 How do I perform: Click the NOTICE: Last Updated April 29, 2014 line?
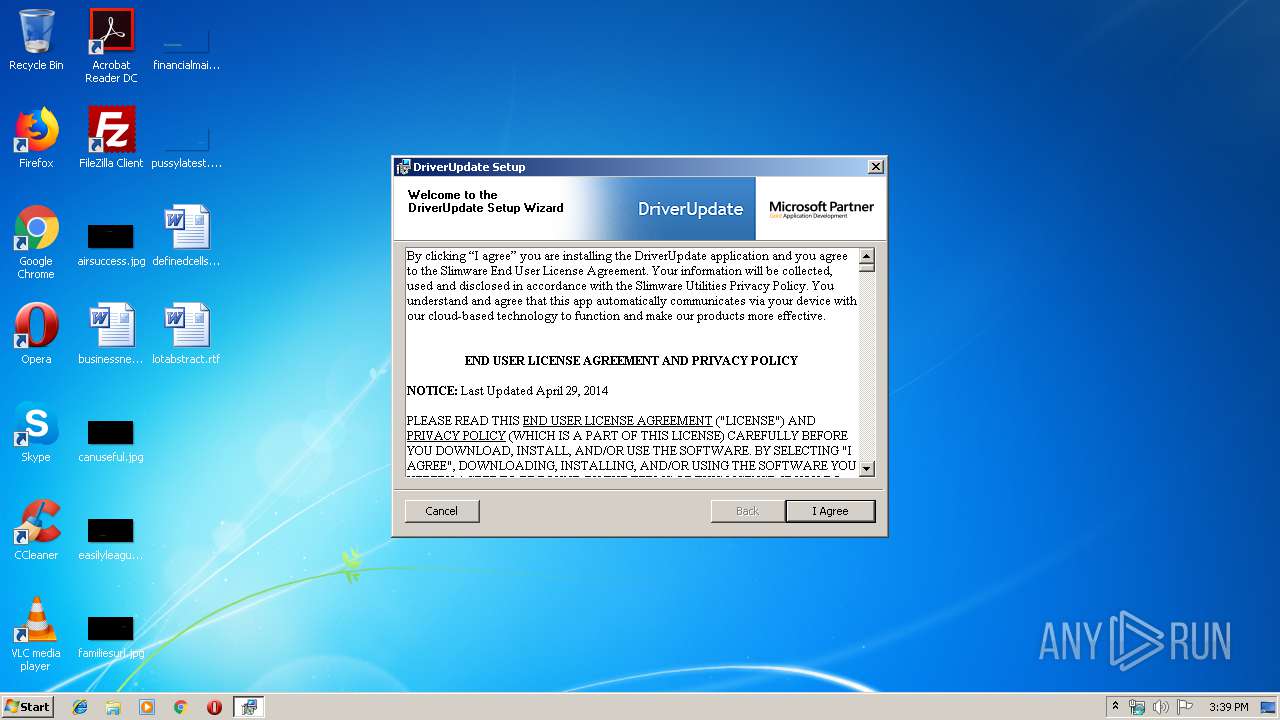(507, 391)
